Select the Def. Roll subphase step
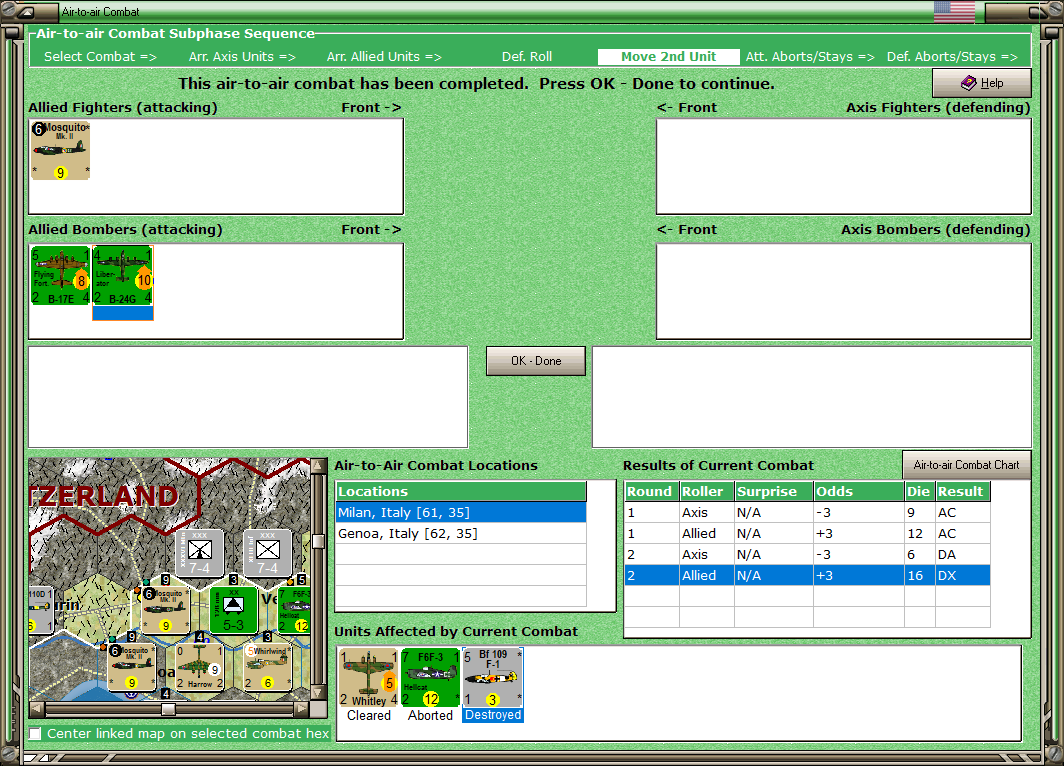Image resolution: width=1064 pixels, height=766 pixels. (527, 57)
